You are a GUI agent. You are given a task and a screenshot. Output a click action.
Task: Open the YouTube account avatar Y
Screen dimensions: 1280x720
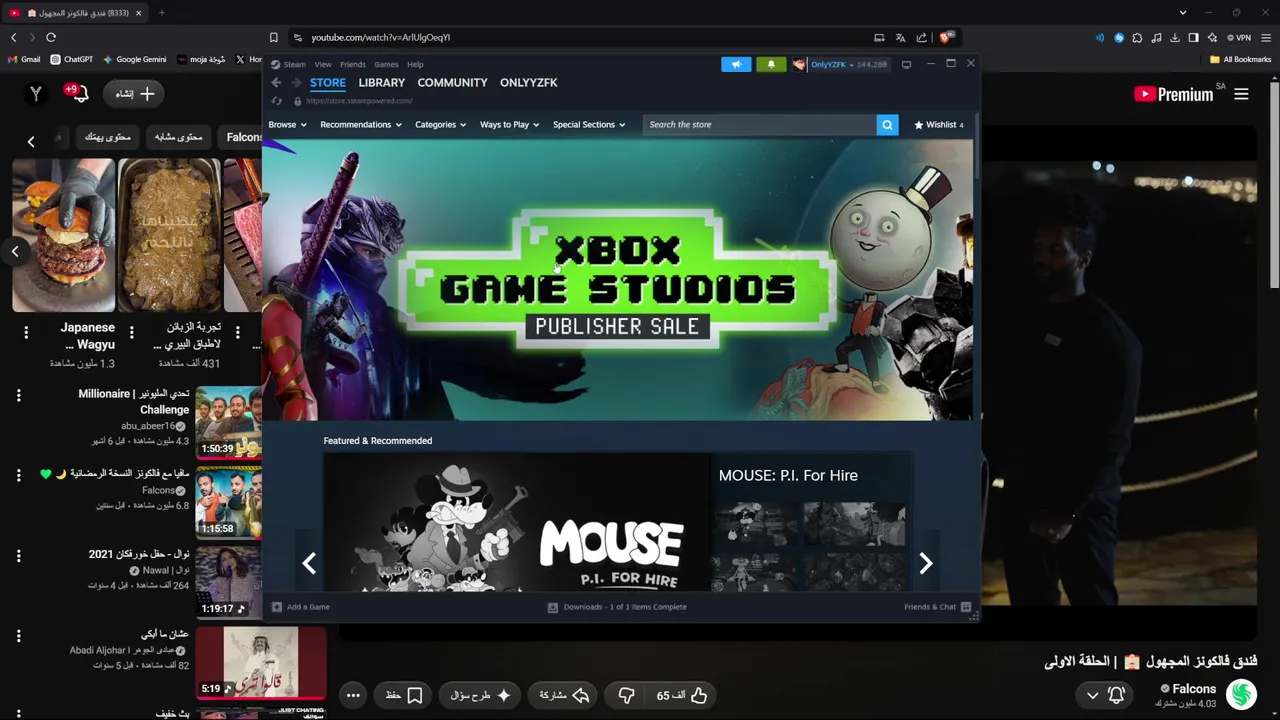(x=36, y=94)
